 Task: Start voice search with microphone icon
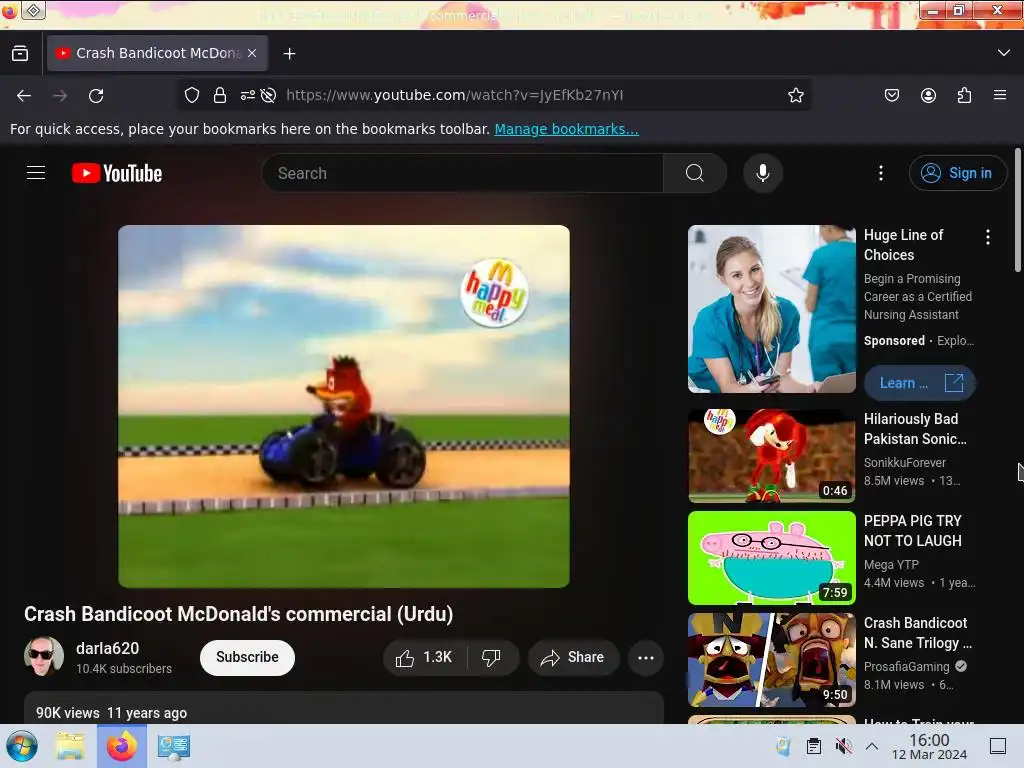[x=762, y=173]
